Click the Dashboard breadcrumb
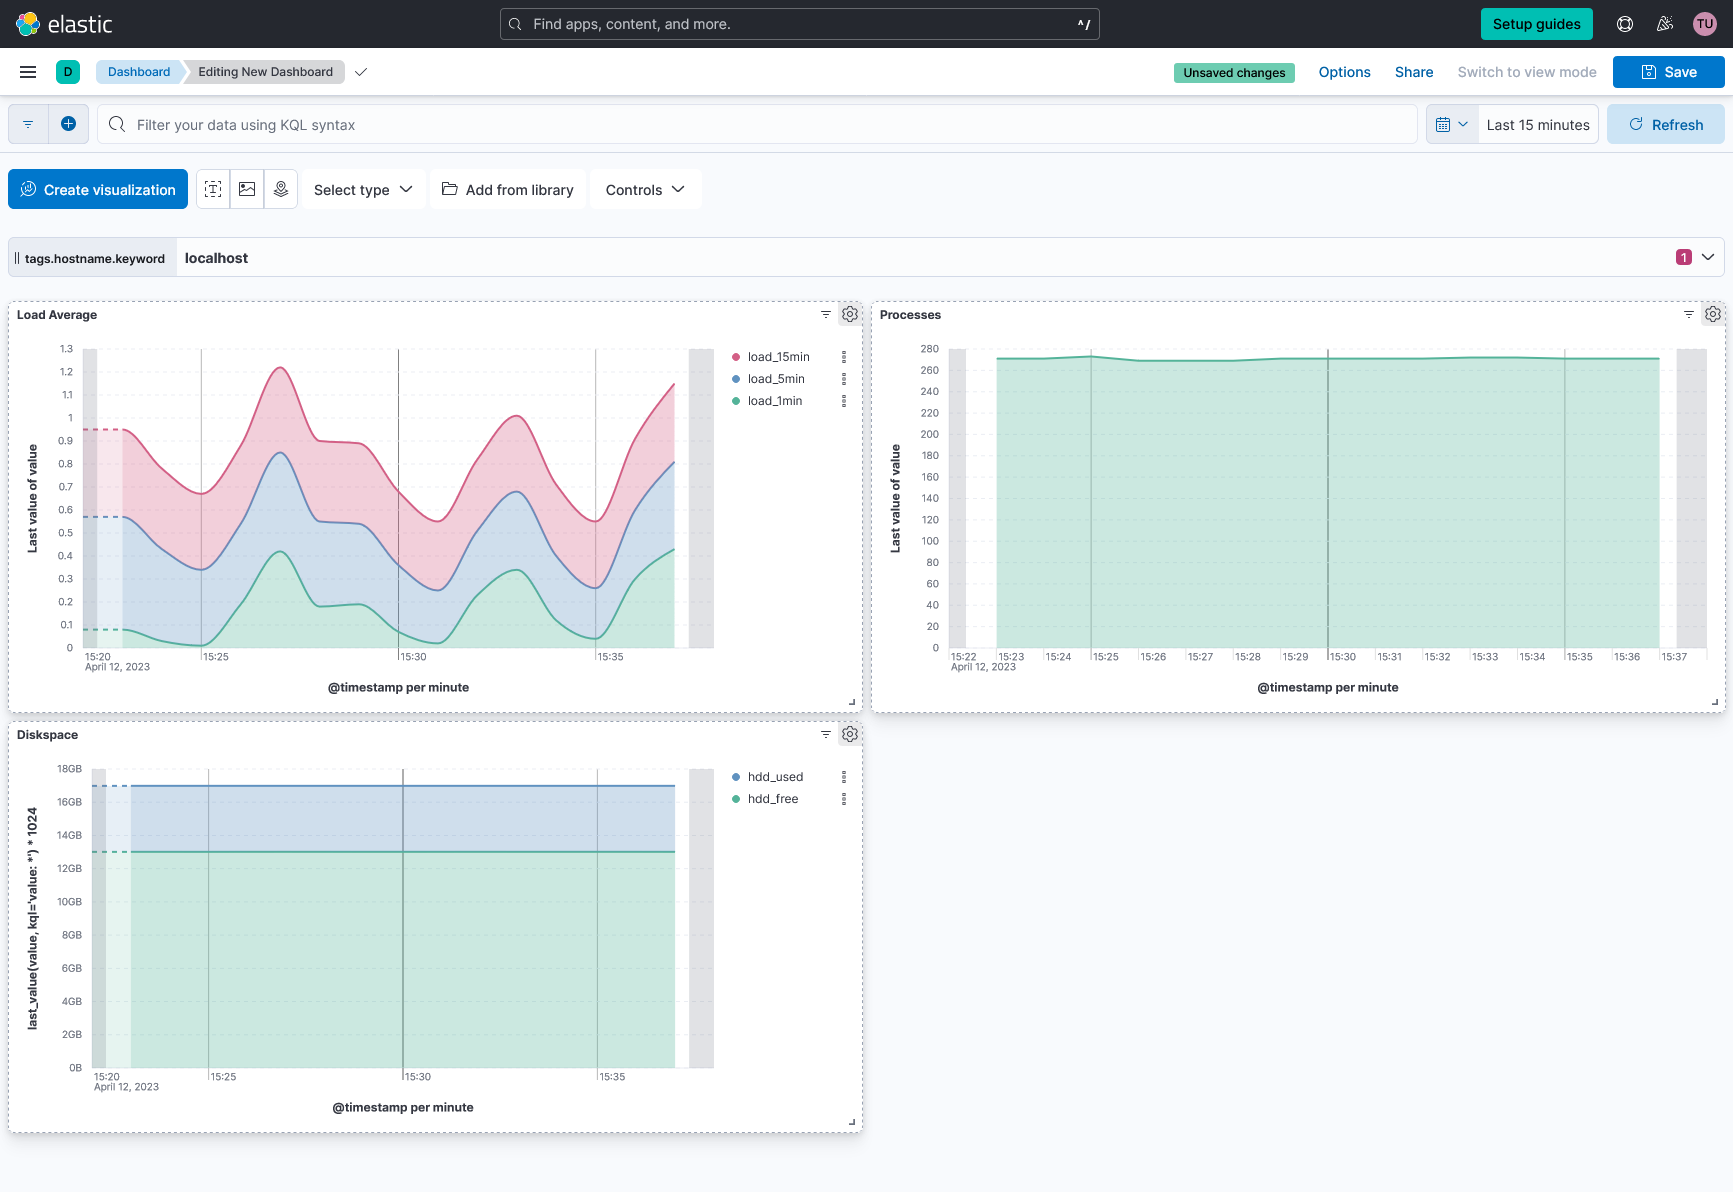The image size is (1733, 1192). pyautogui.click(x=139, y=72)
